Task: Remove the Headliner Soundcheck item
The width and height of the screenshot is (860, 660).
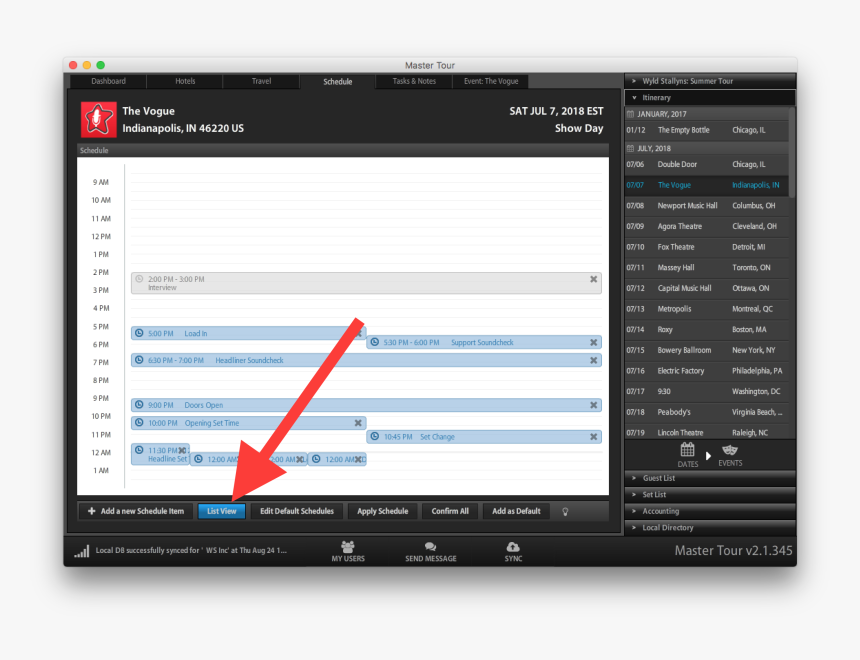Action: click(x=593, y=360)
